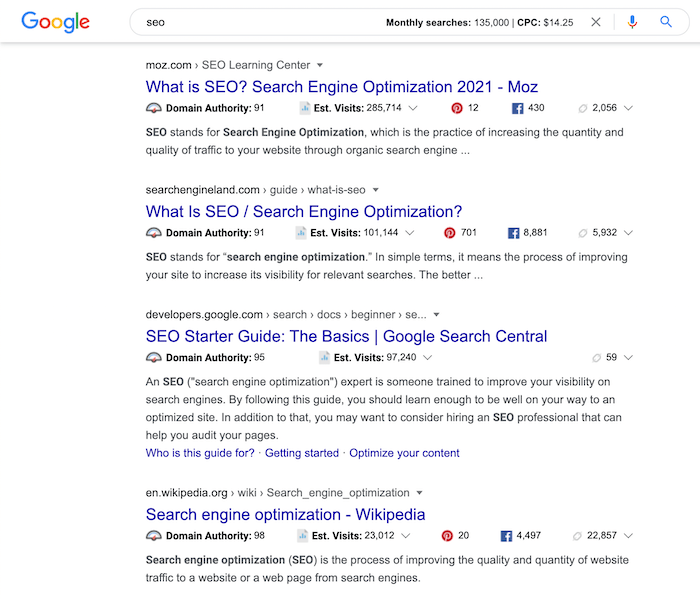Click Facebook icon showing 8,881 shares
700x599 pixels.
tap(514, 233)
